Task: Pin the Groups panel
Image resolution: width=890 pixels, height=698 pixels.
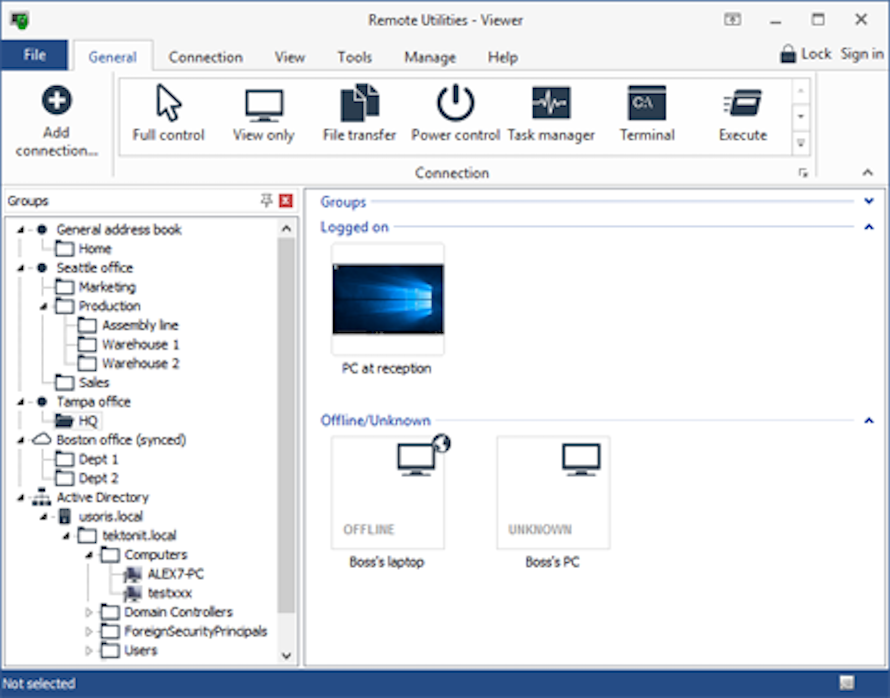Action: click(x=265, y=200)
